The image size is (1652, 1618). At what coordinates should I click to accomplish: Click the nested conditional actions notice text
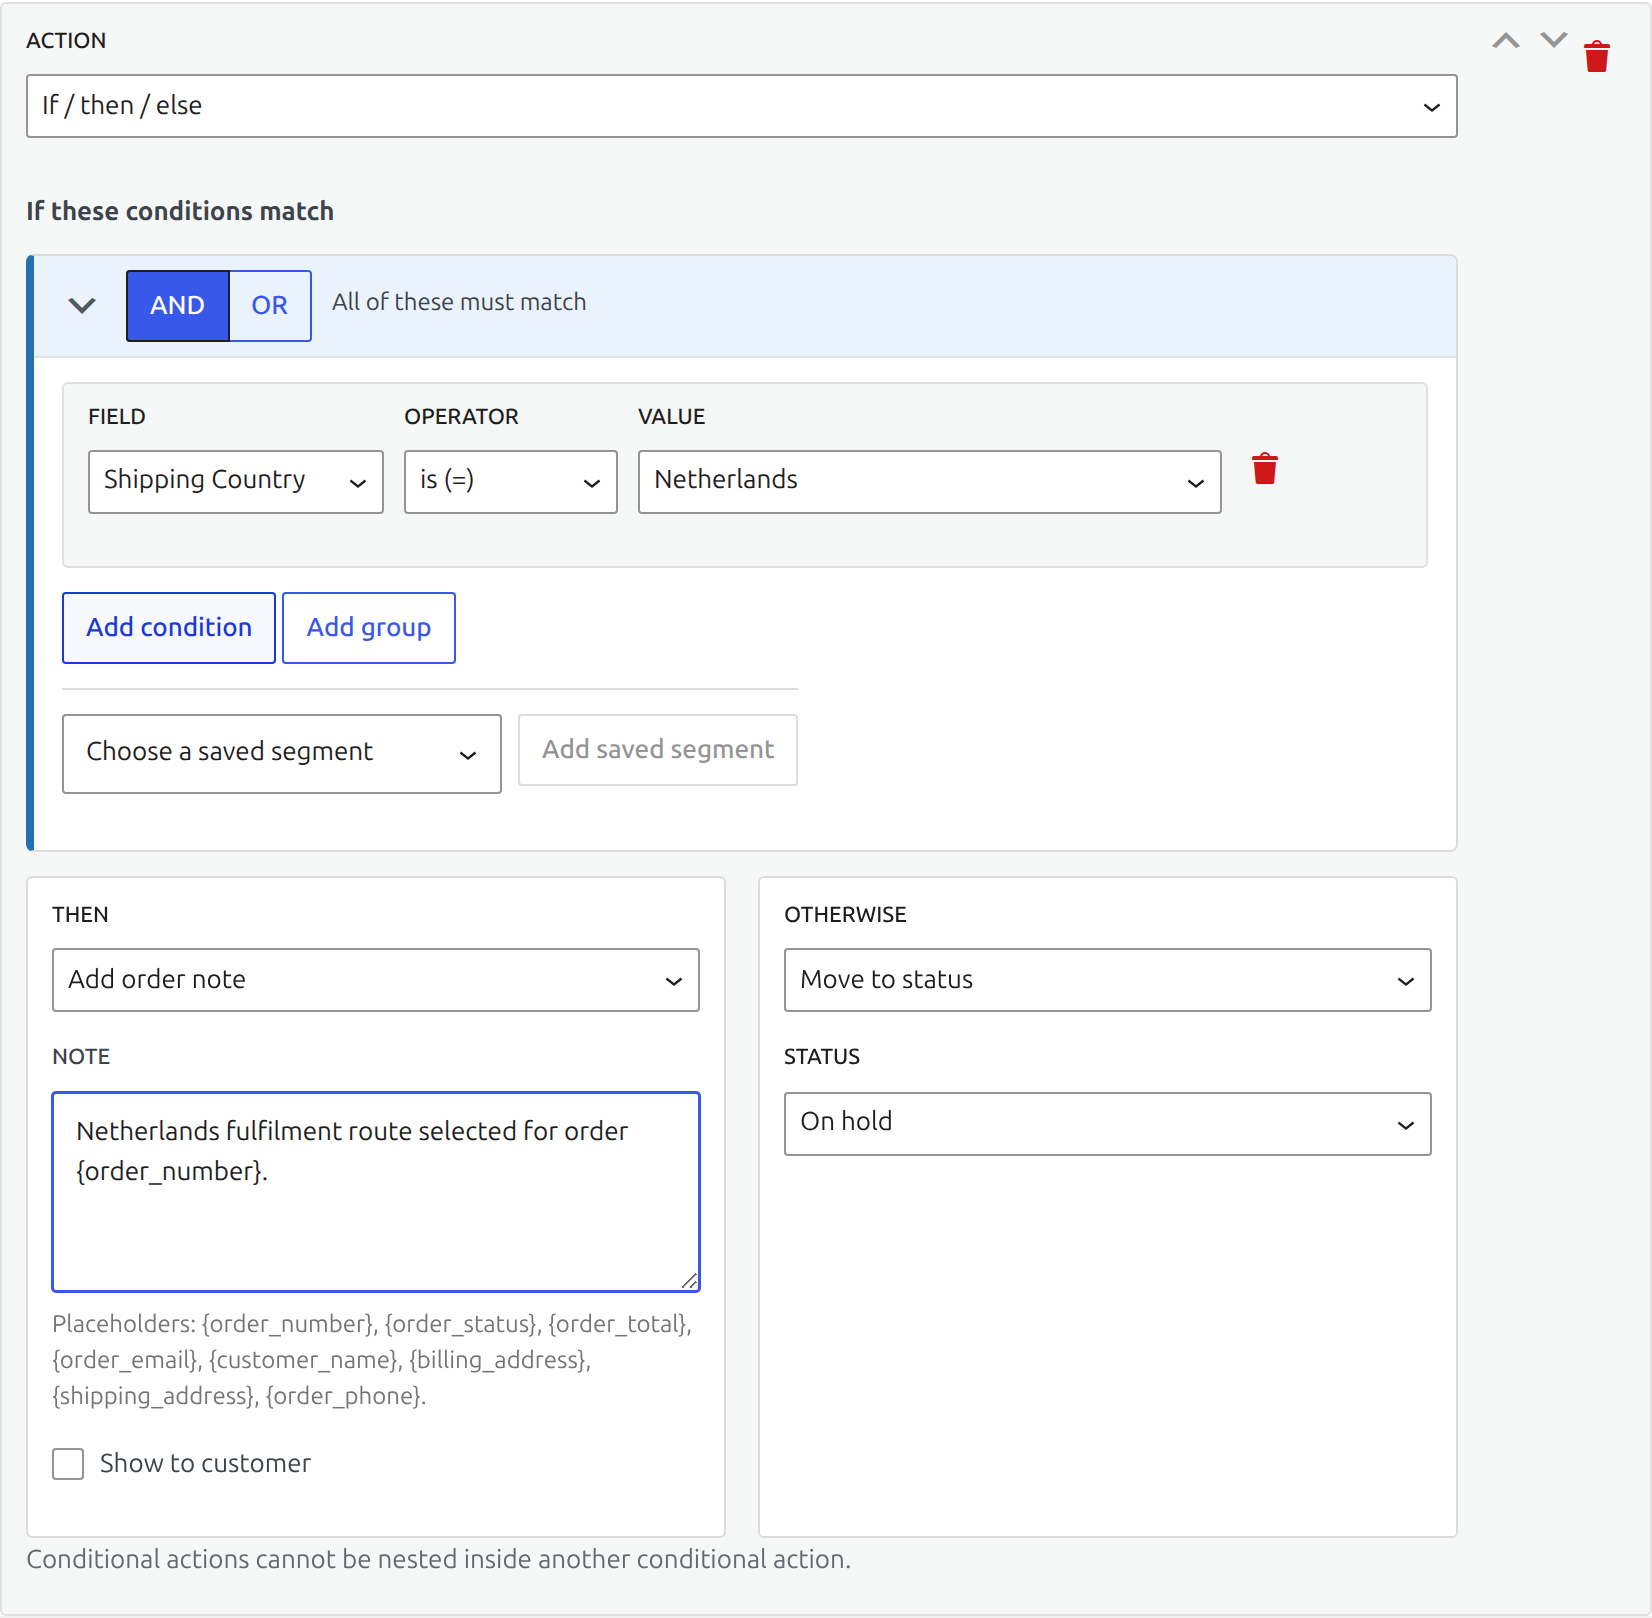[x=439, y=1560]
